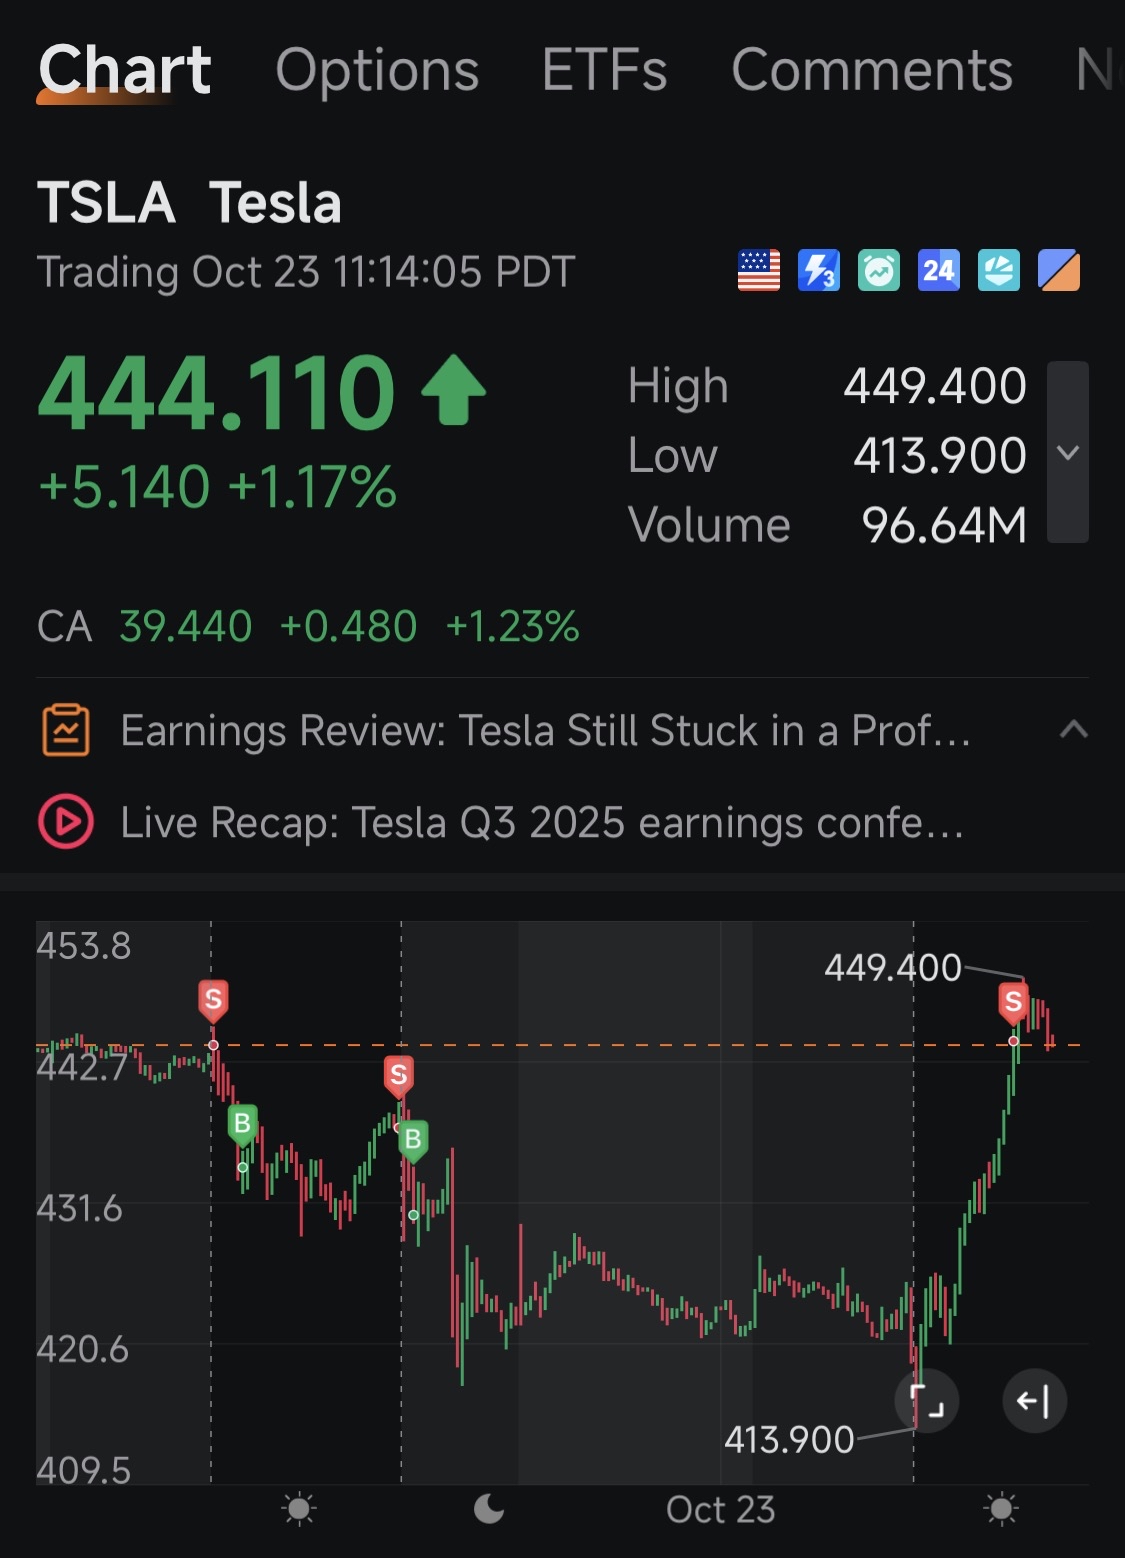This screenshot has width=1125, height=1558.
Task: Expand chart to fullscreen with corner-bracket icon
Action: [927, 1401]
